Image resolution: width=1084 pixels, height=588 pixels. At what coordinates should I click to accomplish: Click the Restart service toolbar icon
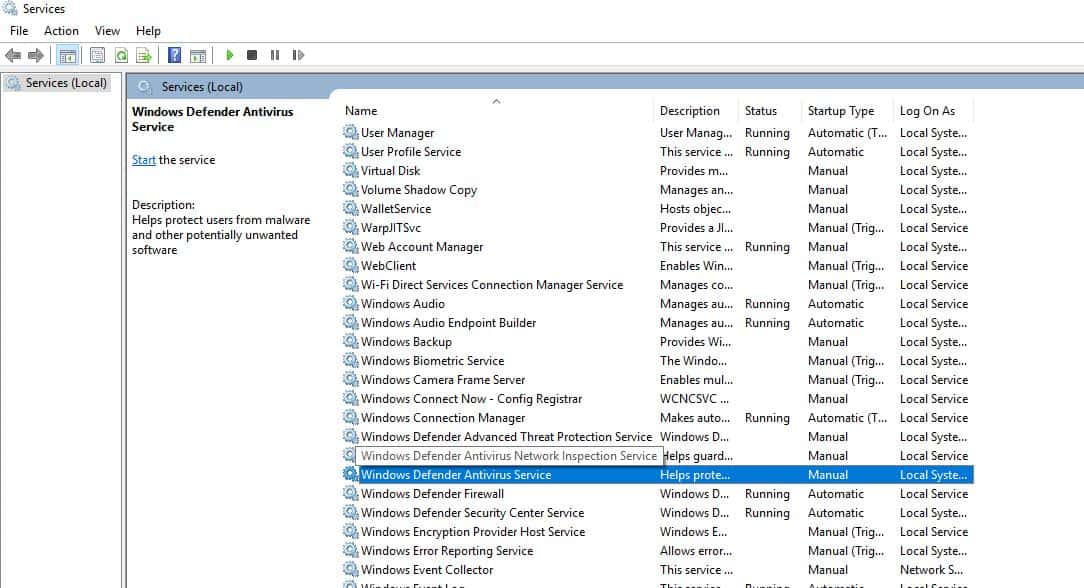pos(299,55)
